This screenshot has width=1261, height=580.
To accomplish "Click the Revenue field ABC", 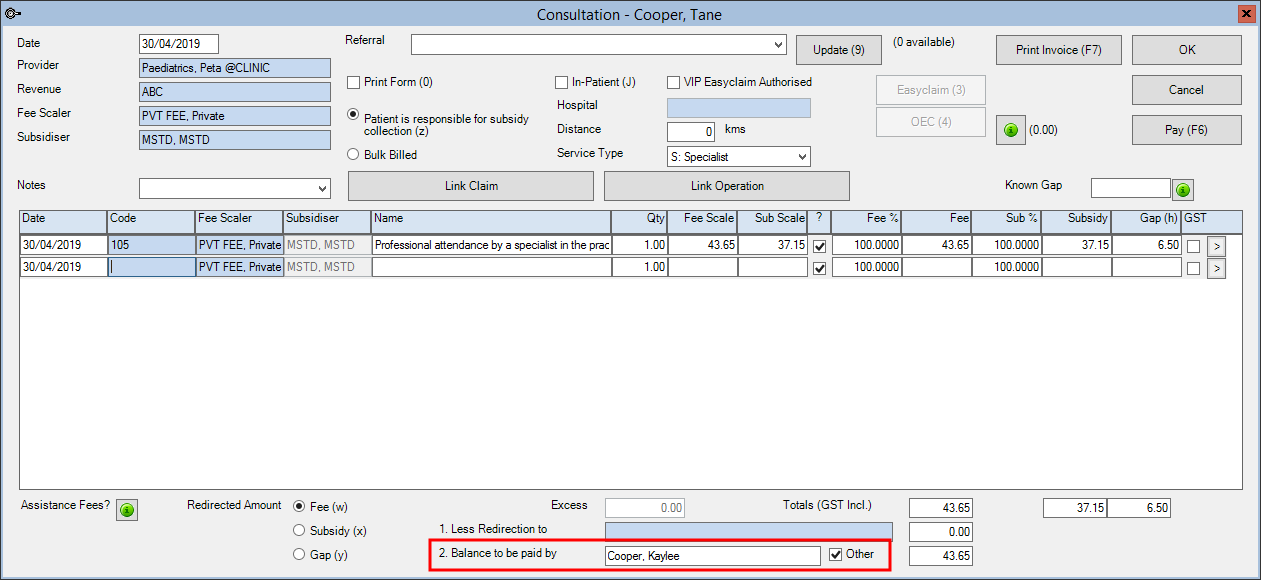I will [x=235, y=92].
